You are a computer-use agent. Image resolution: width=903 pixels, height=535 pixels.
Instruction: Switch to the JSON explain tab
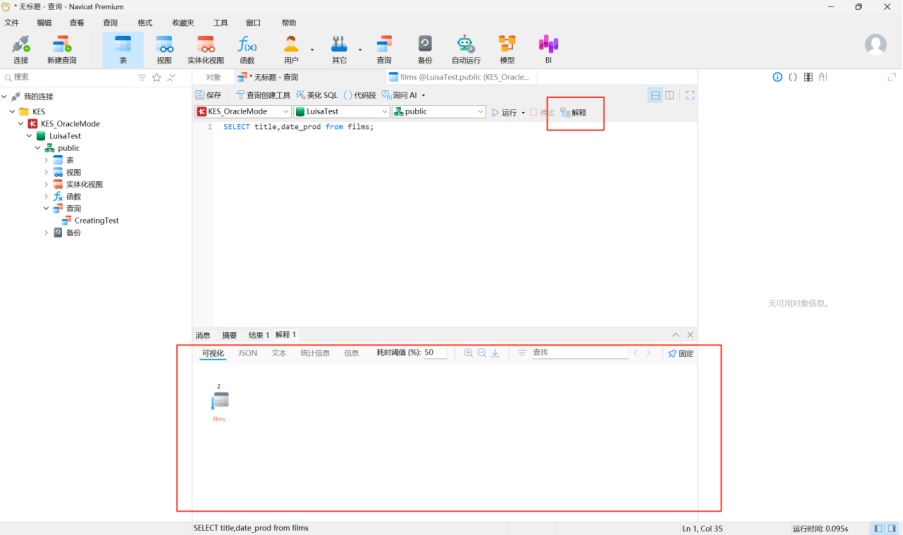pos(247,353)
